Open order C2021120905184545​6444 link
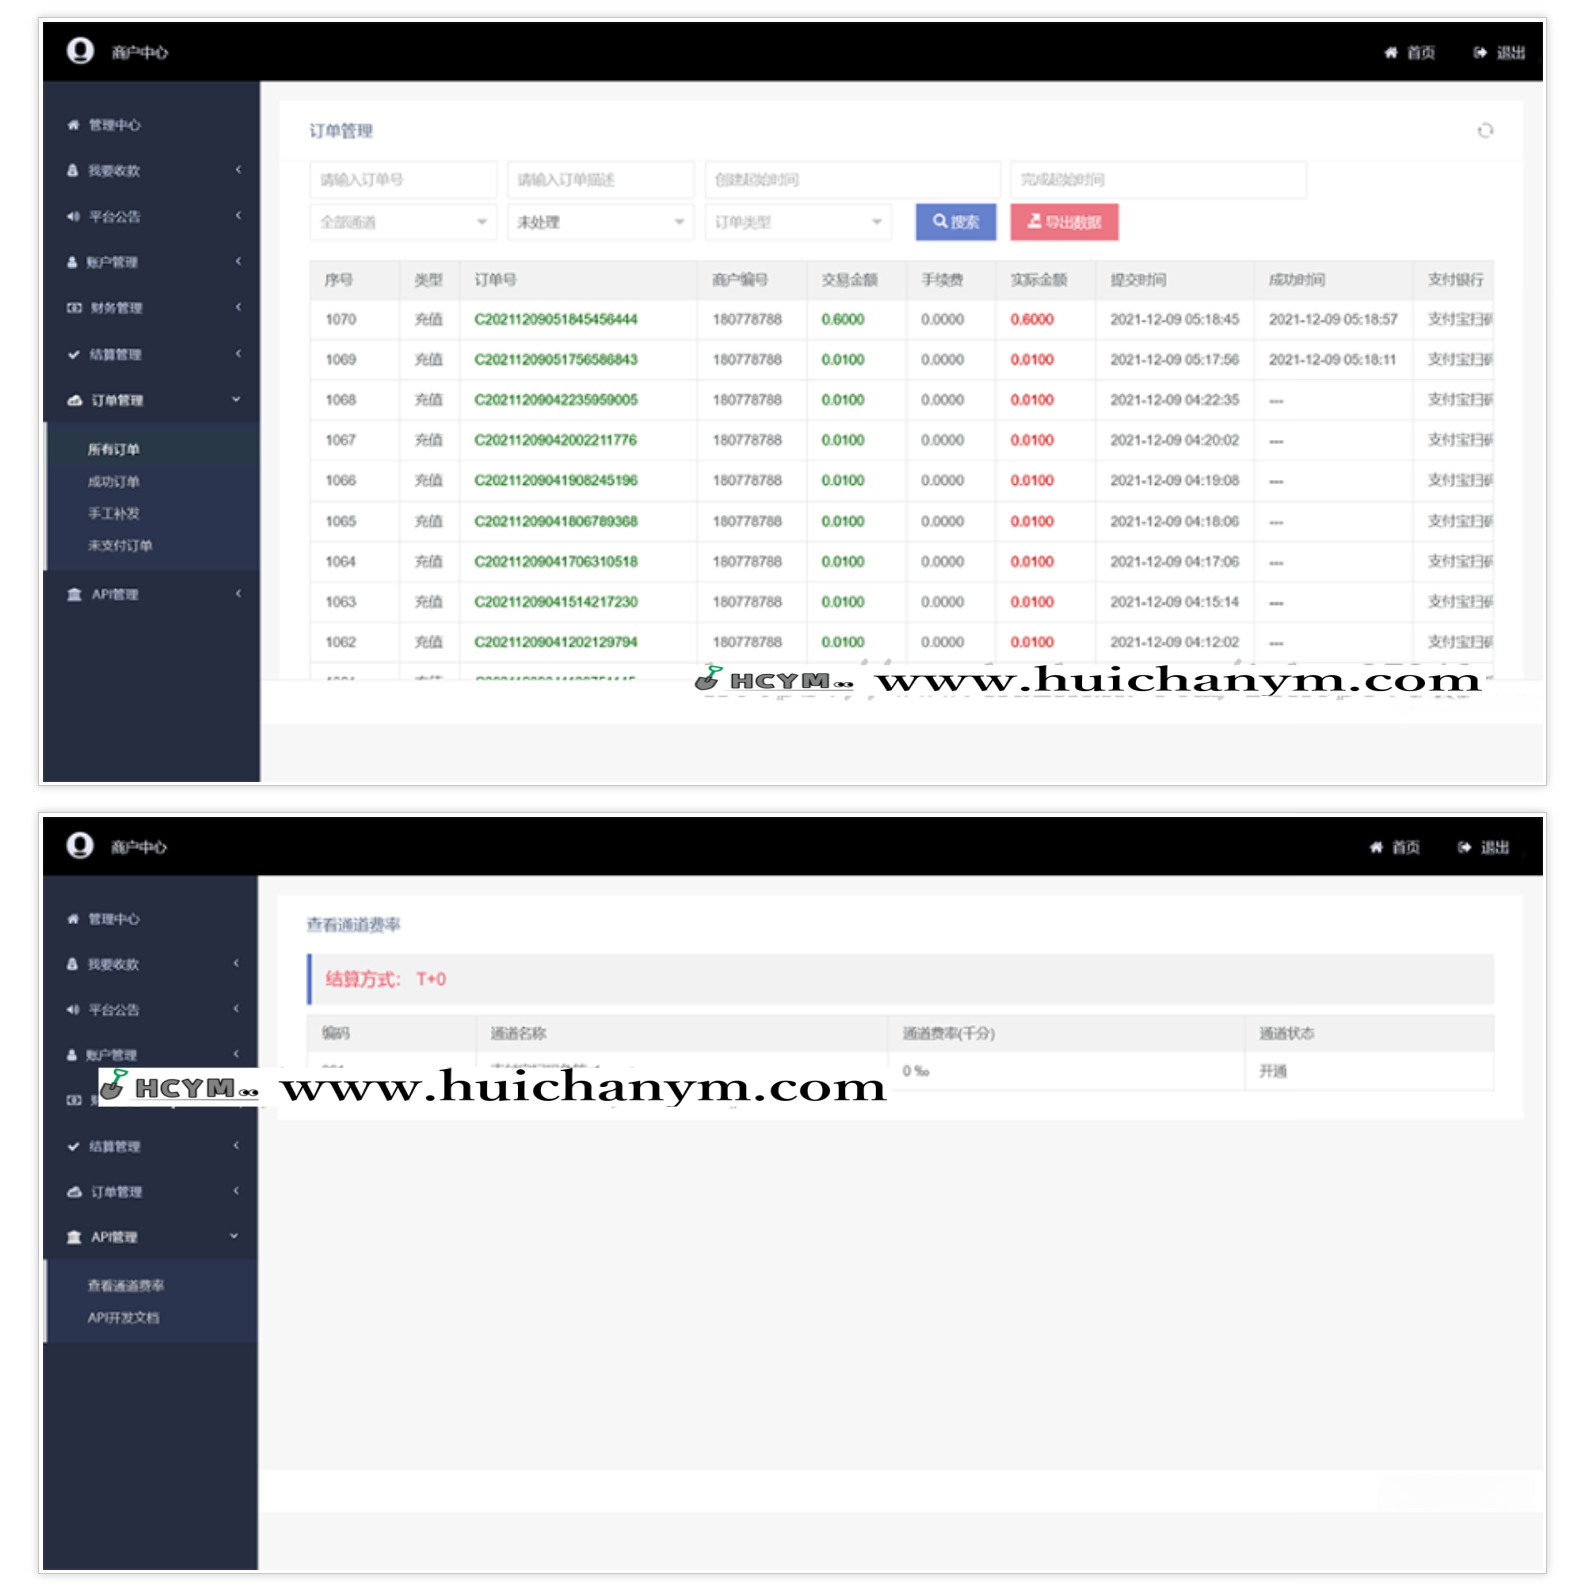The height and width of the screenshot is (1586, 1584). click(555, 320)
